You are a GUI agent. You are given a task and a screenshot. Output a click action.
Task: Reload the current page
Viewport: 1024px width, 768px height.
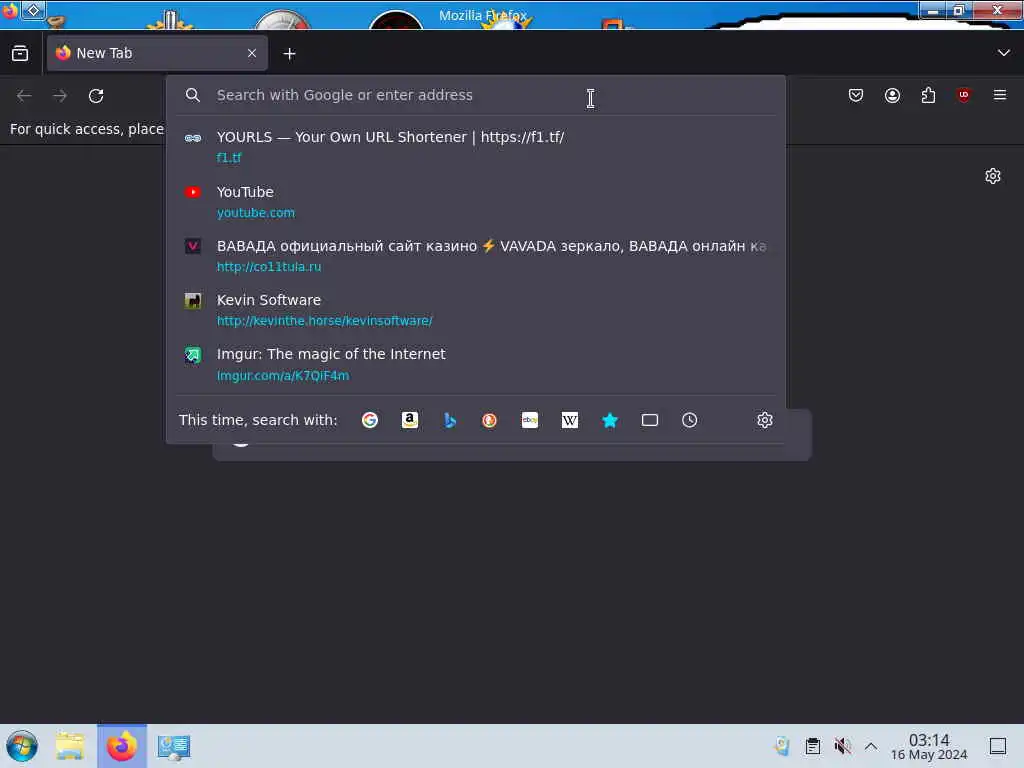[96, 96]
